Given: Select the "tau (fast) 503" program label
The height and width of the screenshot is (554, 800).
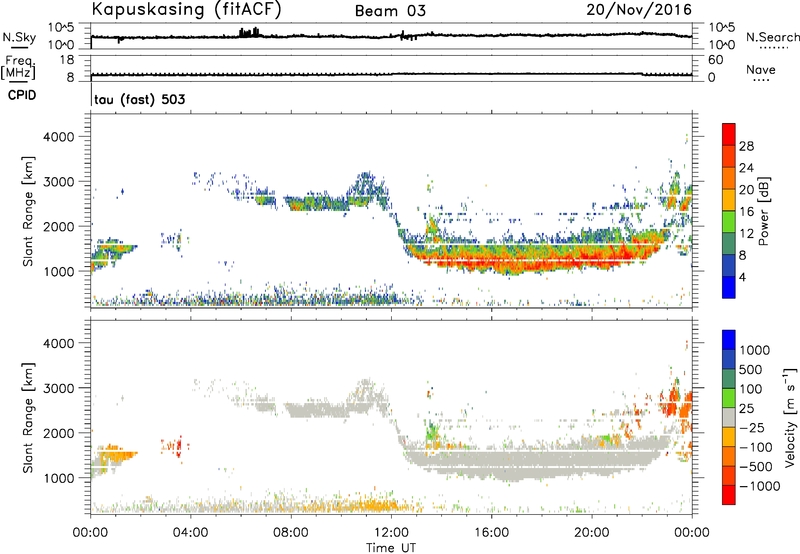Looking at the screenshot, I should [x=140, y=99].
